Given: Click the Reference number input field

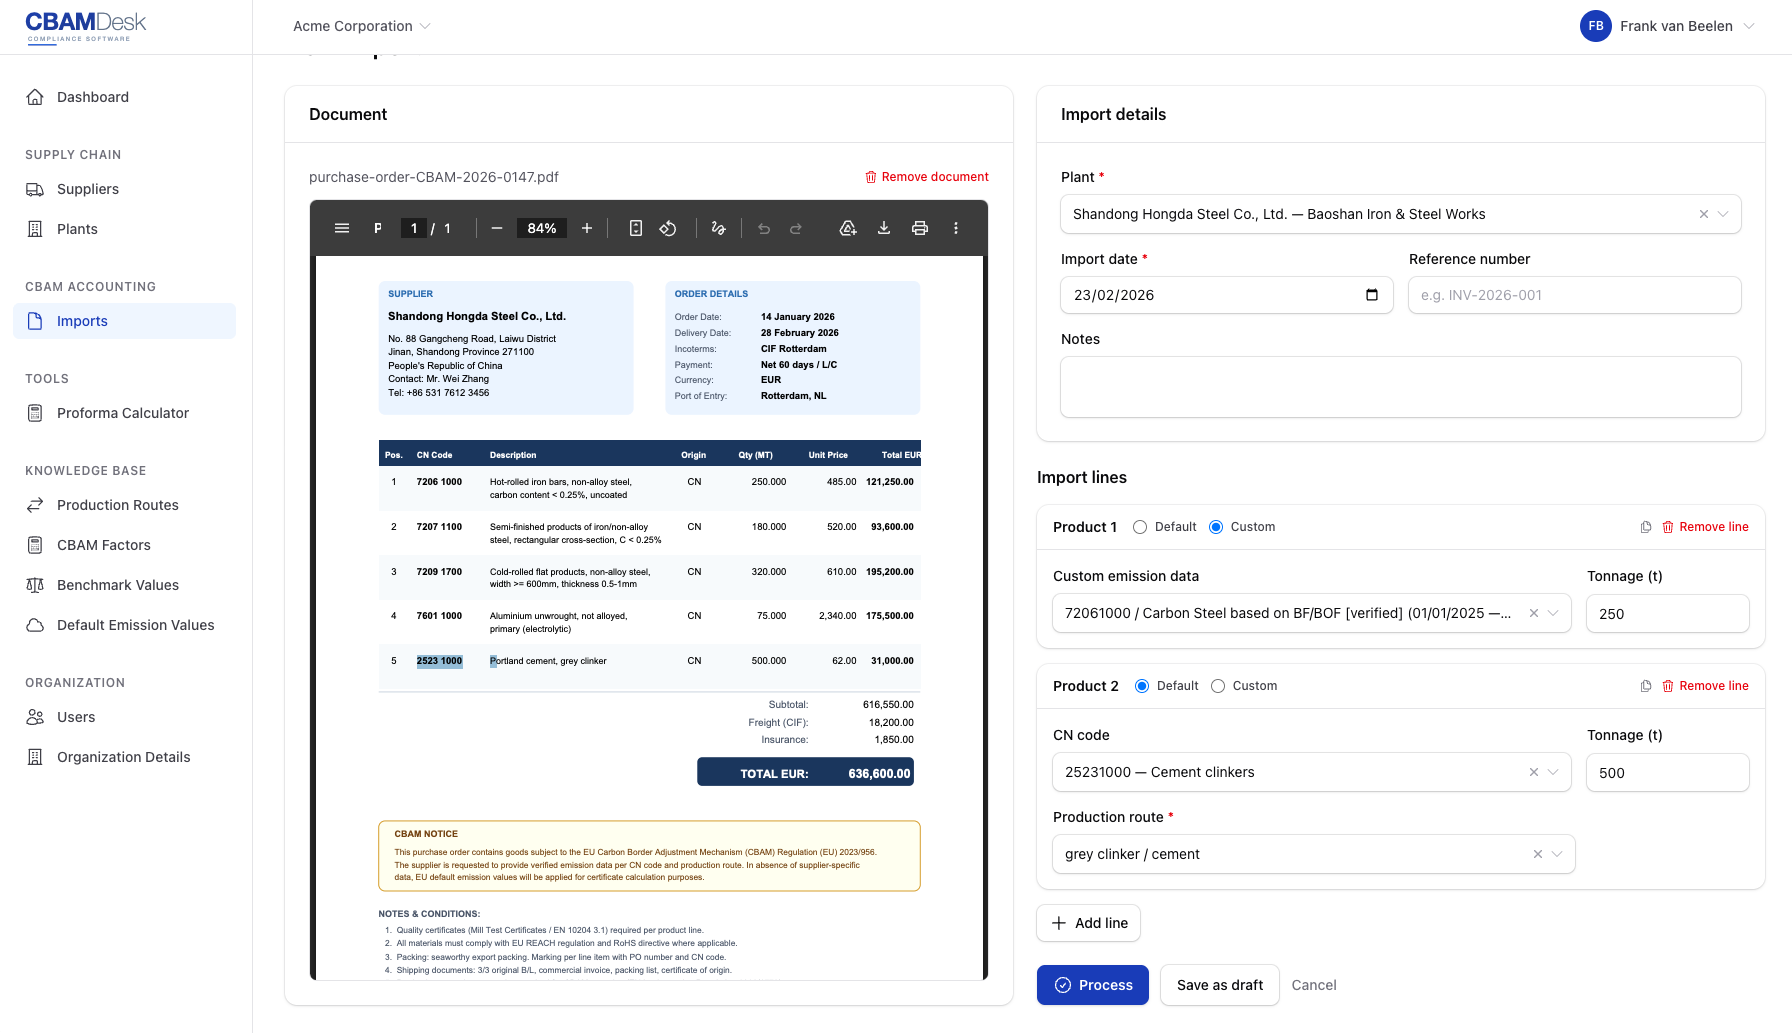Looking at the screenshot, I should [1574, 295].
